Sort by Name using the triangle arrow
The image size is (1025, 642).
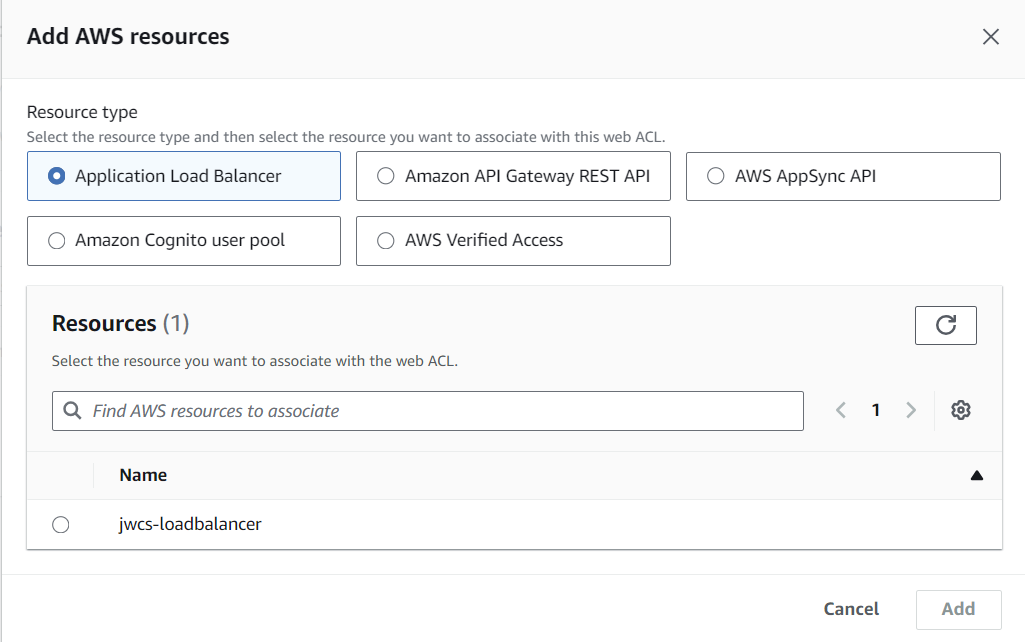(977, 475)
